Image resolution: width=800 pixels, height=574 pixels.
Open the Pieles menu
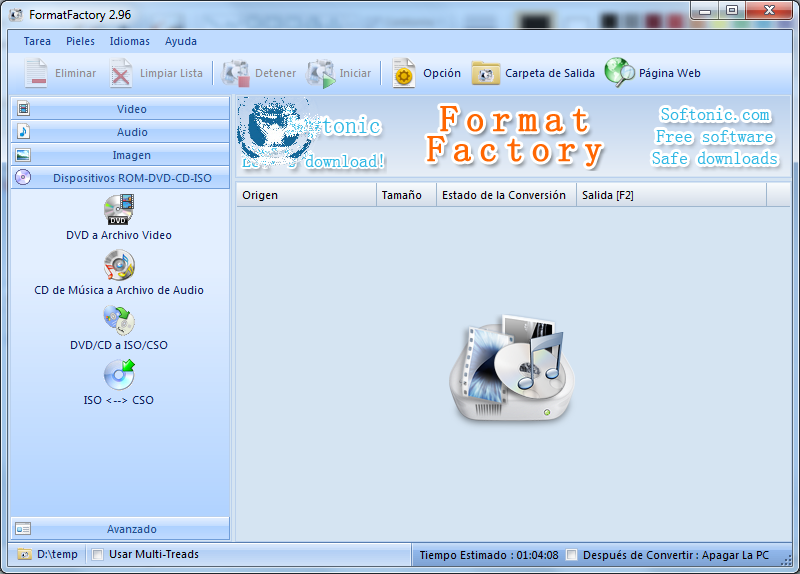pyautogui.click(x=80, y=41)
